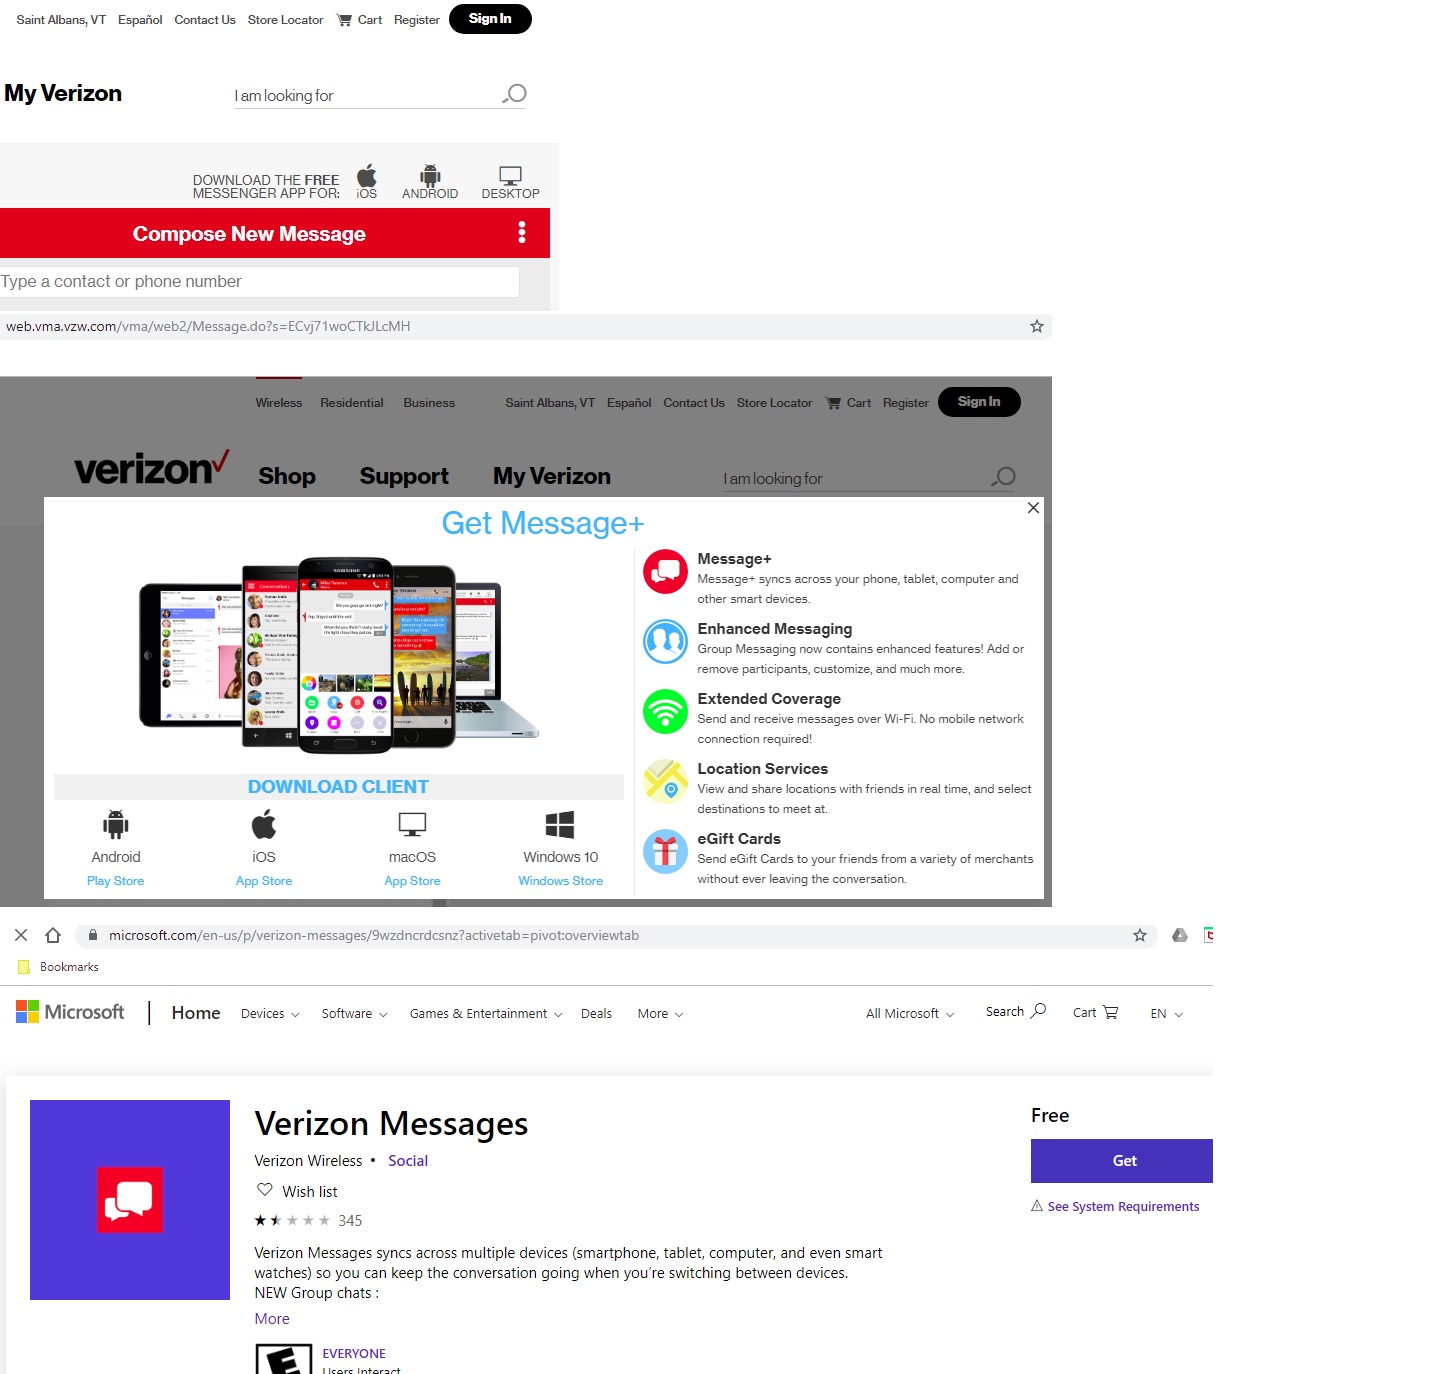Screen dimensions: 1438x1374
Task: Click the eGift Cards icon in the Message+ popup
Action: [x=664, y=851]
